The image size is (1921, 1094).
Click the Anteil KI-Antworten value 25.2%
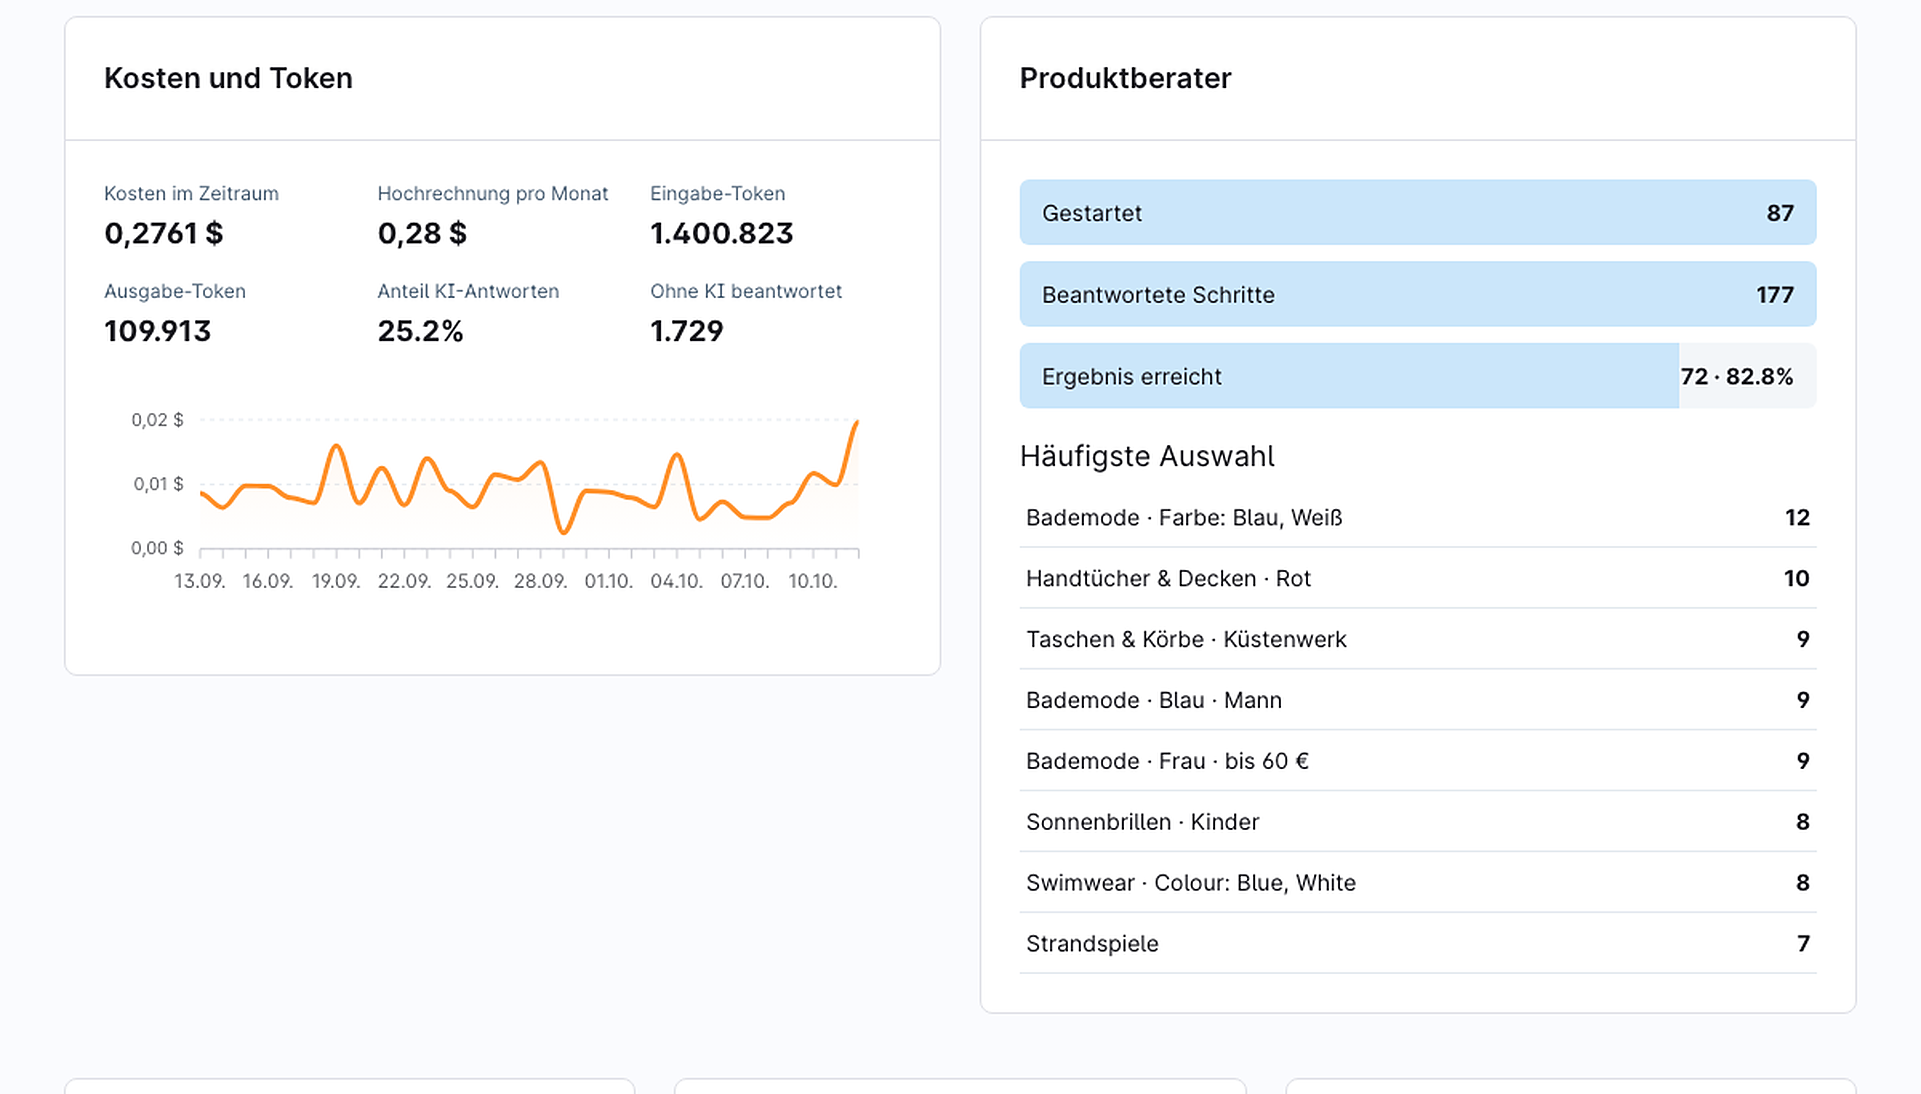click(x=420, y=331)
